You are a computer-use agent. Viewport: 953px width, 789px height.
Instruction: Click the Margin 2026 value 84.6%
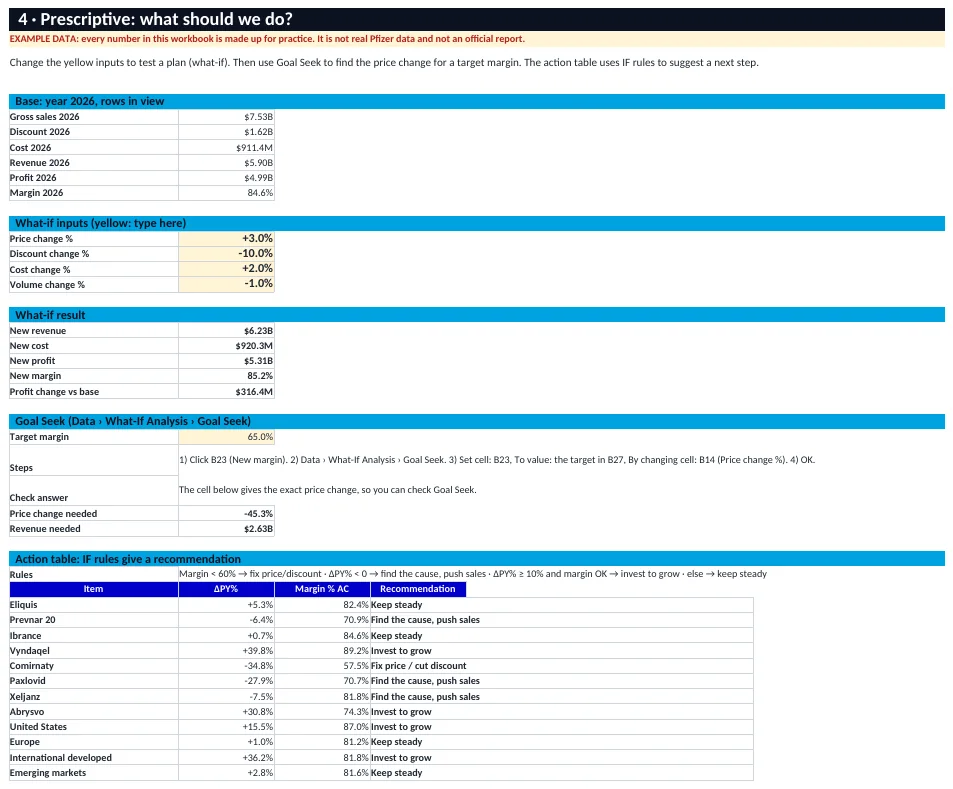pos(226,193)
